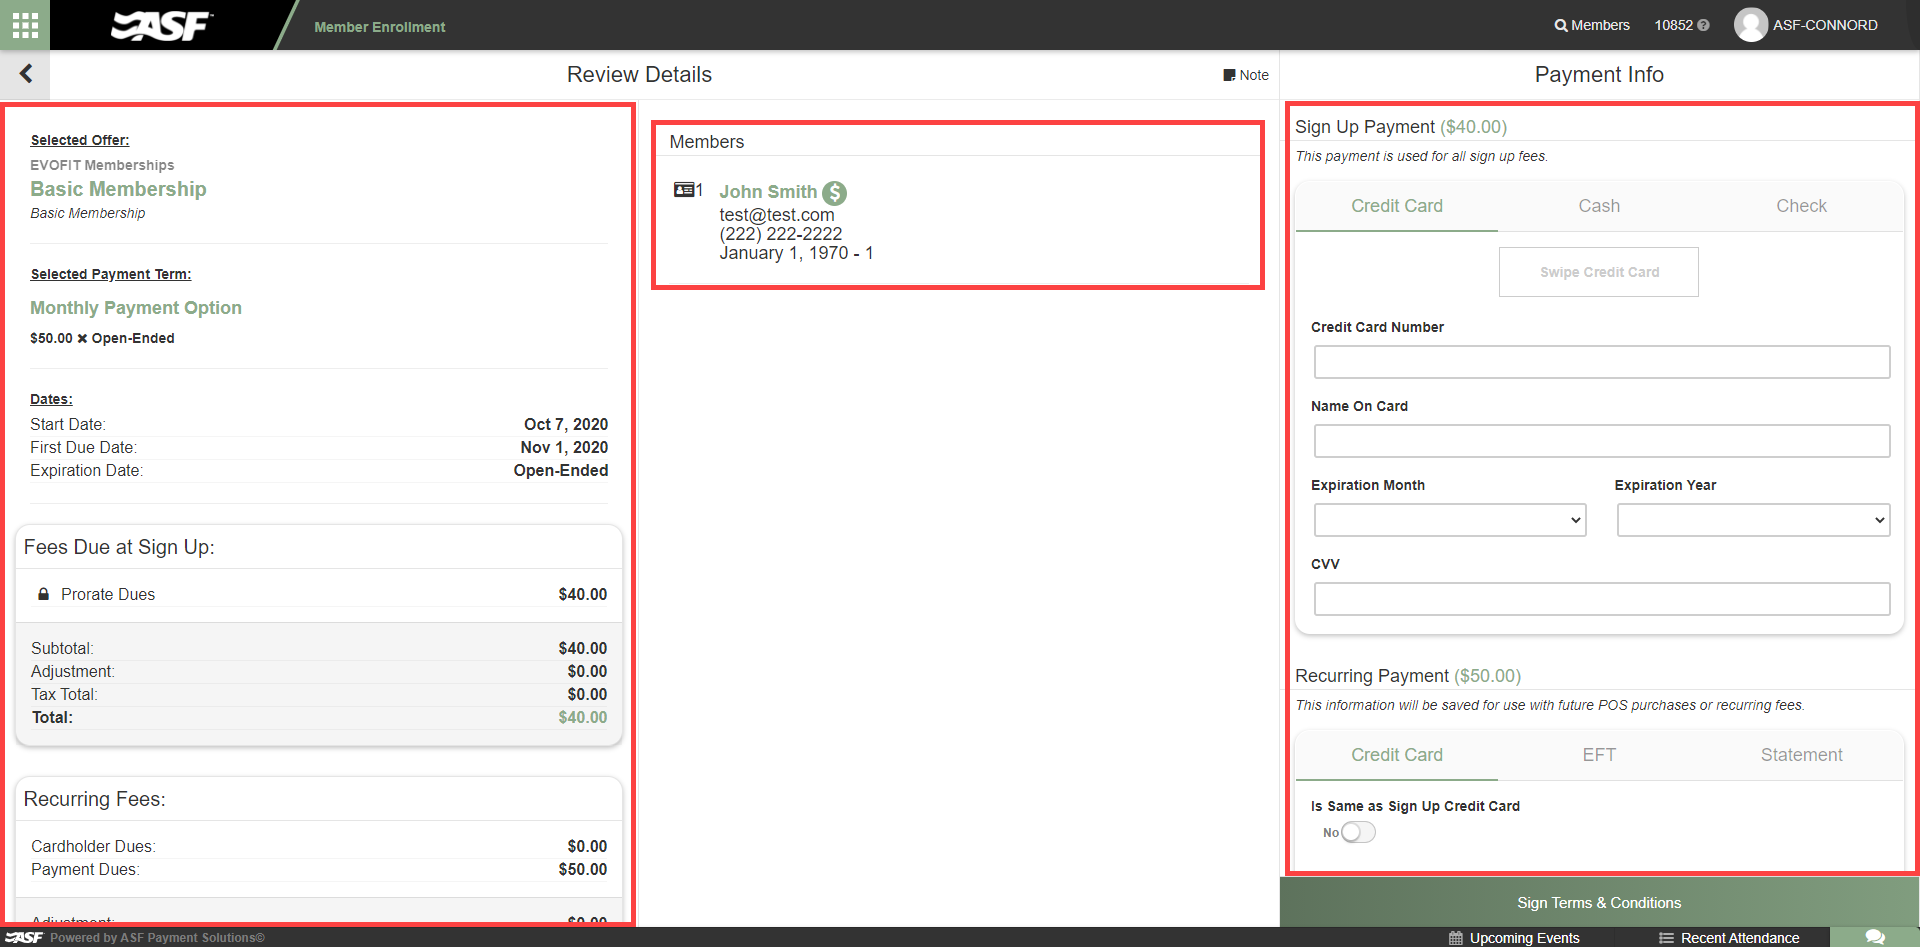Switch Sign Up payment to Check tab
The width and height of the screenshot is (1920, 947).
(1801, 206)
